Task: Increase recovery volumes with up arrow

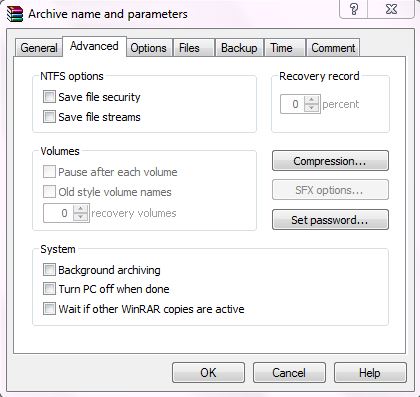Action: tap(81, 209)
